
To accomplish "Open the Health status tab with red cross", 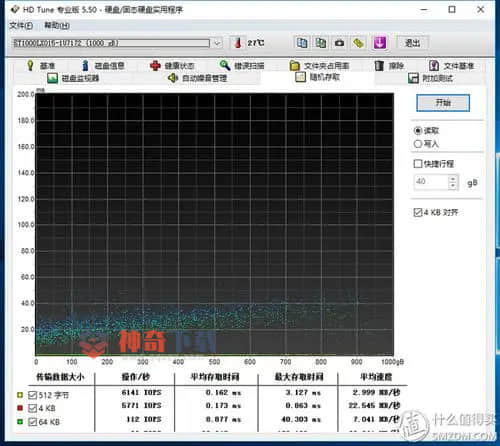I will point(172,66).
